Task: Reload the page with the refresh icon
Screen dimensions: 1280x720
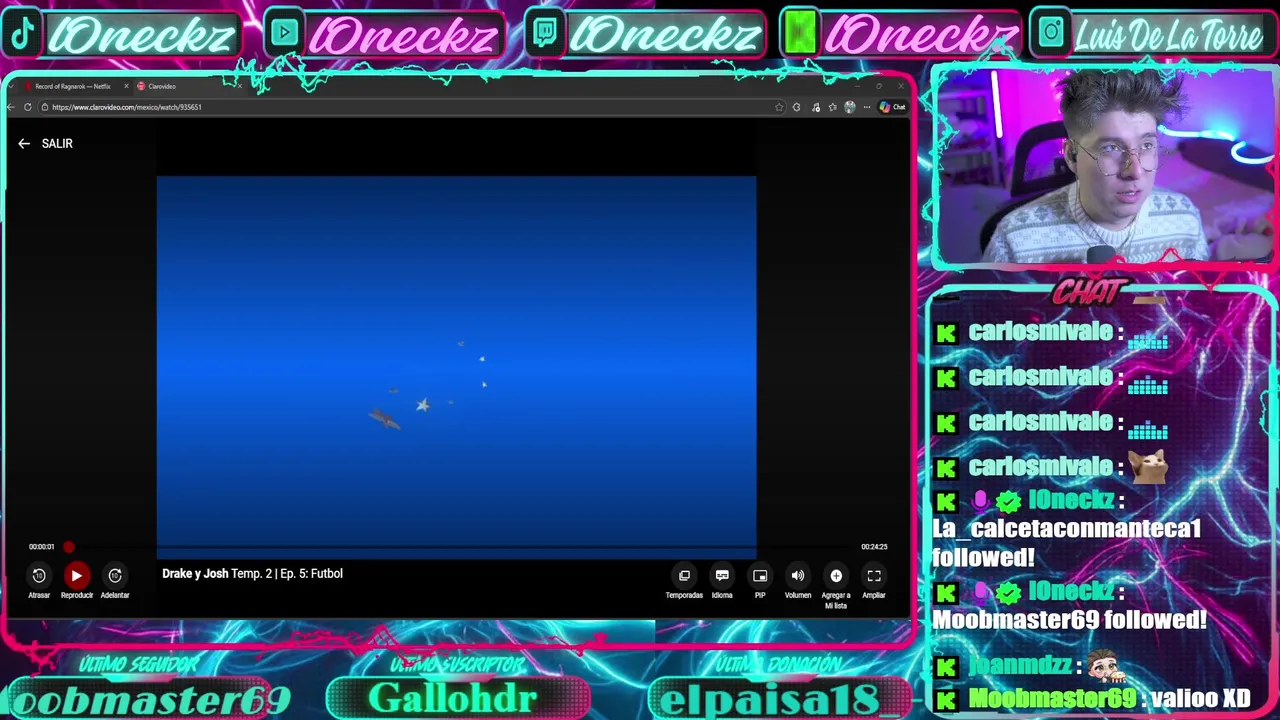Action: pos(27,107)
